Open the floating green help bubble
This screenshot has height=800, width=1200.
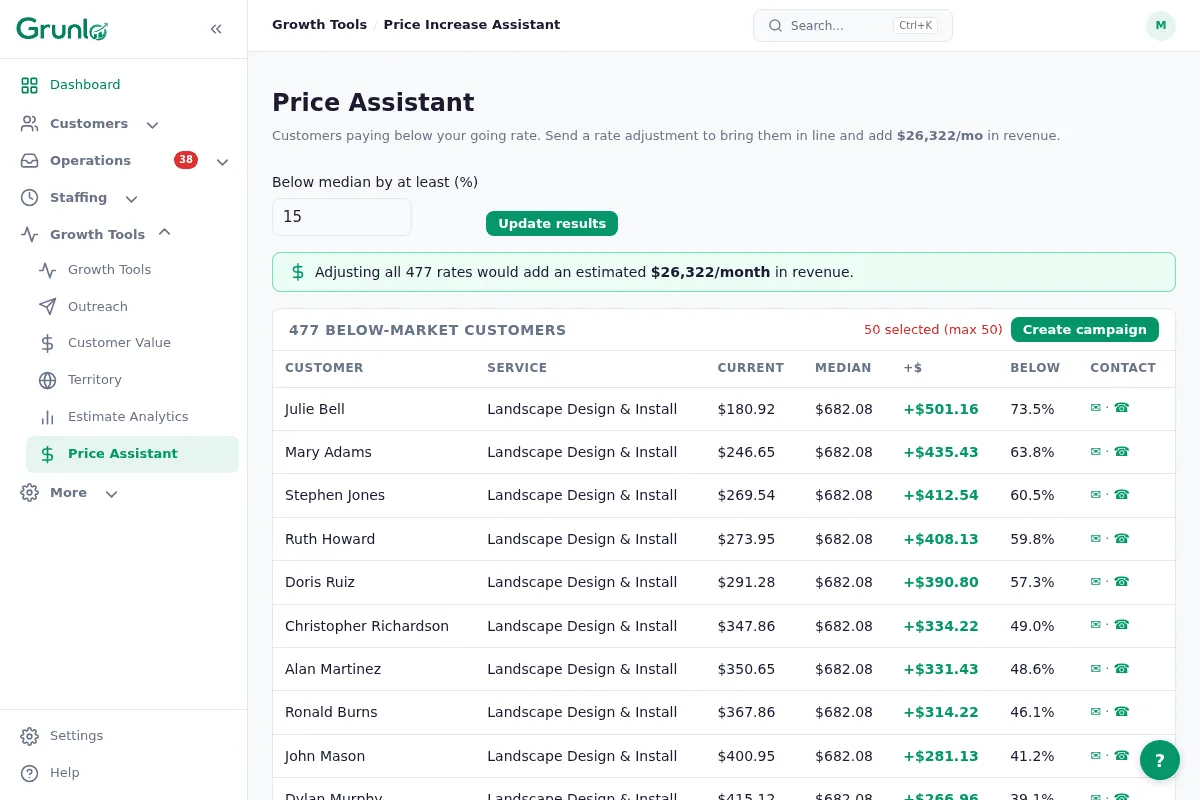1160,760
